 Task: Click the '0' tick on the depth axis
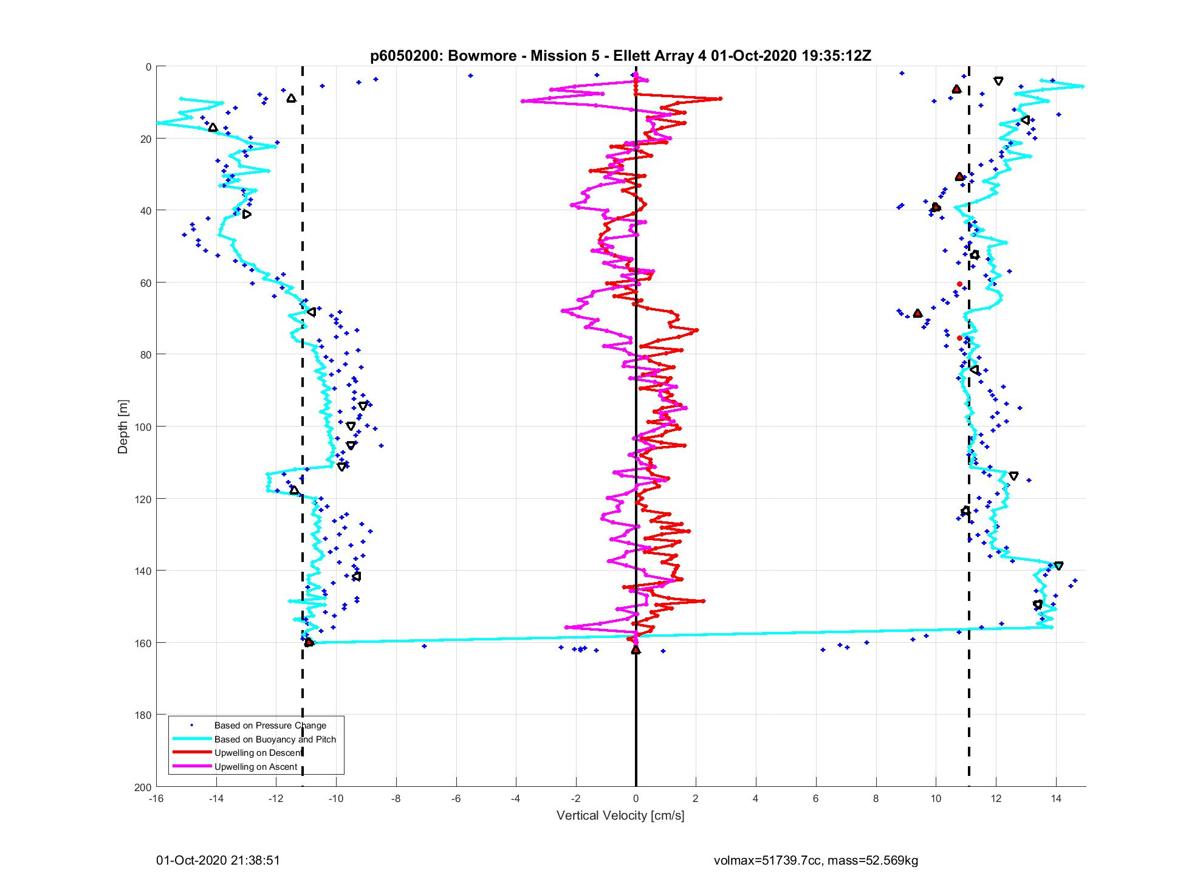[x=148, y=67]
